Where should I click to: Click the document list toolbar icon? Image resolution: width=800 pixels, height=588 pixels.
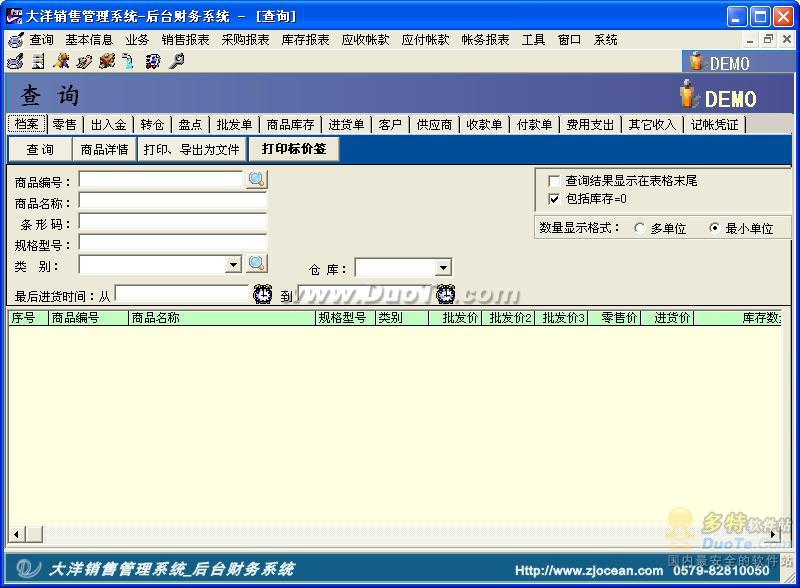coord(38,62)
